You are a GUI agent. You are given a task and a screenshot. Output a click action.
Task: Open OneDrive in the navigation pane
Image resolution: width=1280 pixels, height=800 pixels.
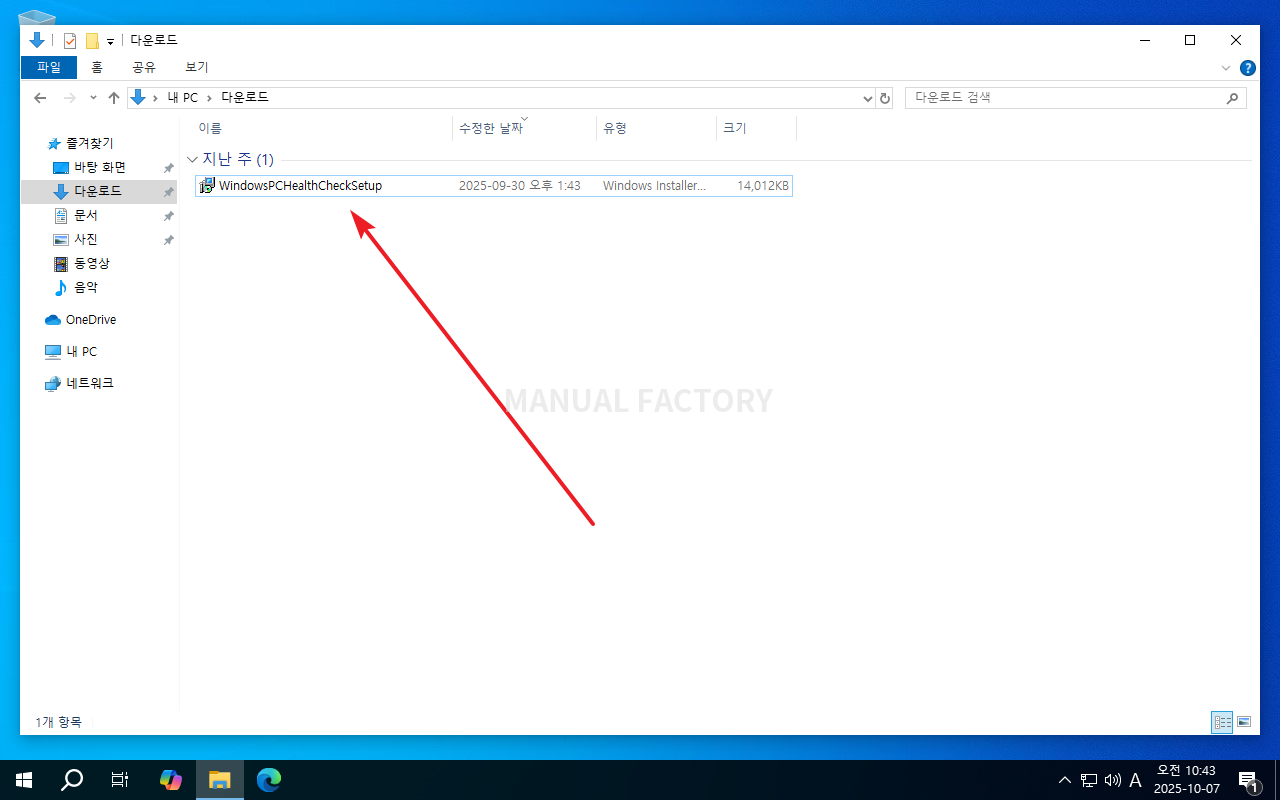tap(90, 320)
